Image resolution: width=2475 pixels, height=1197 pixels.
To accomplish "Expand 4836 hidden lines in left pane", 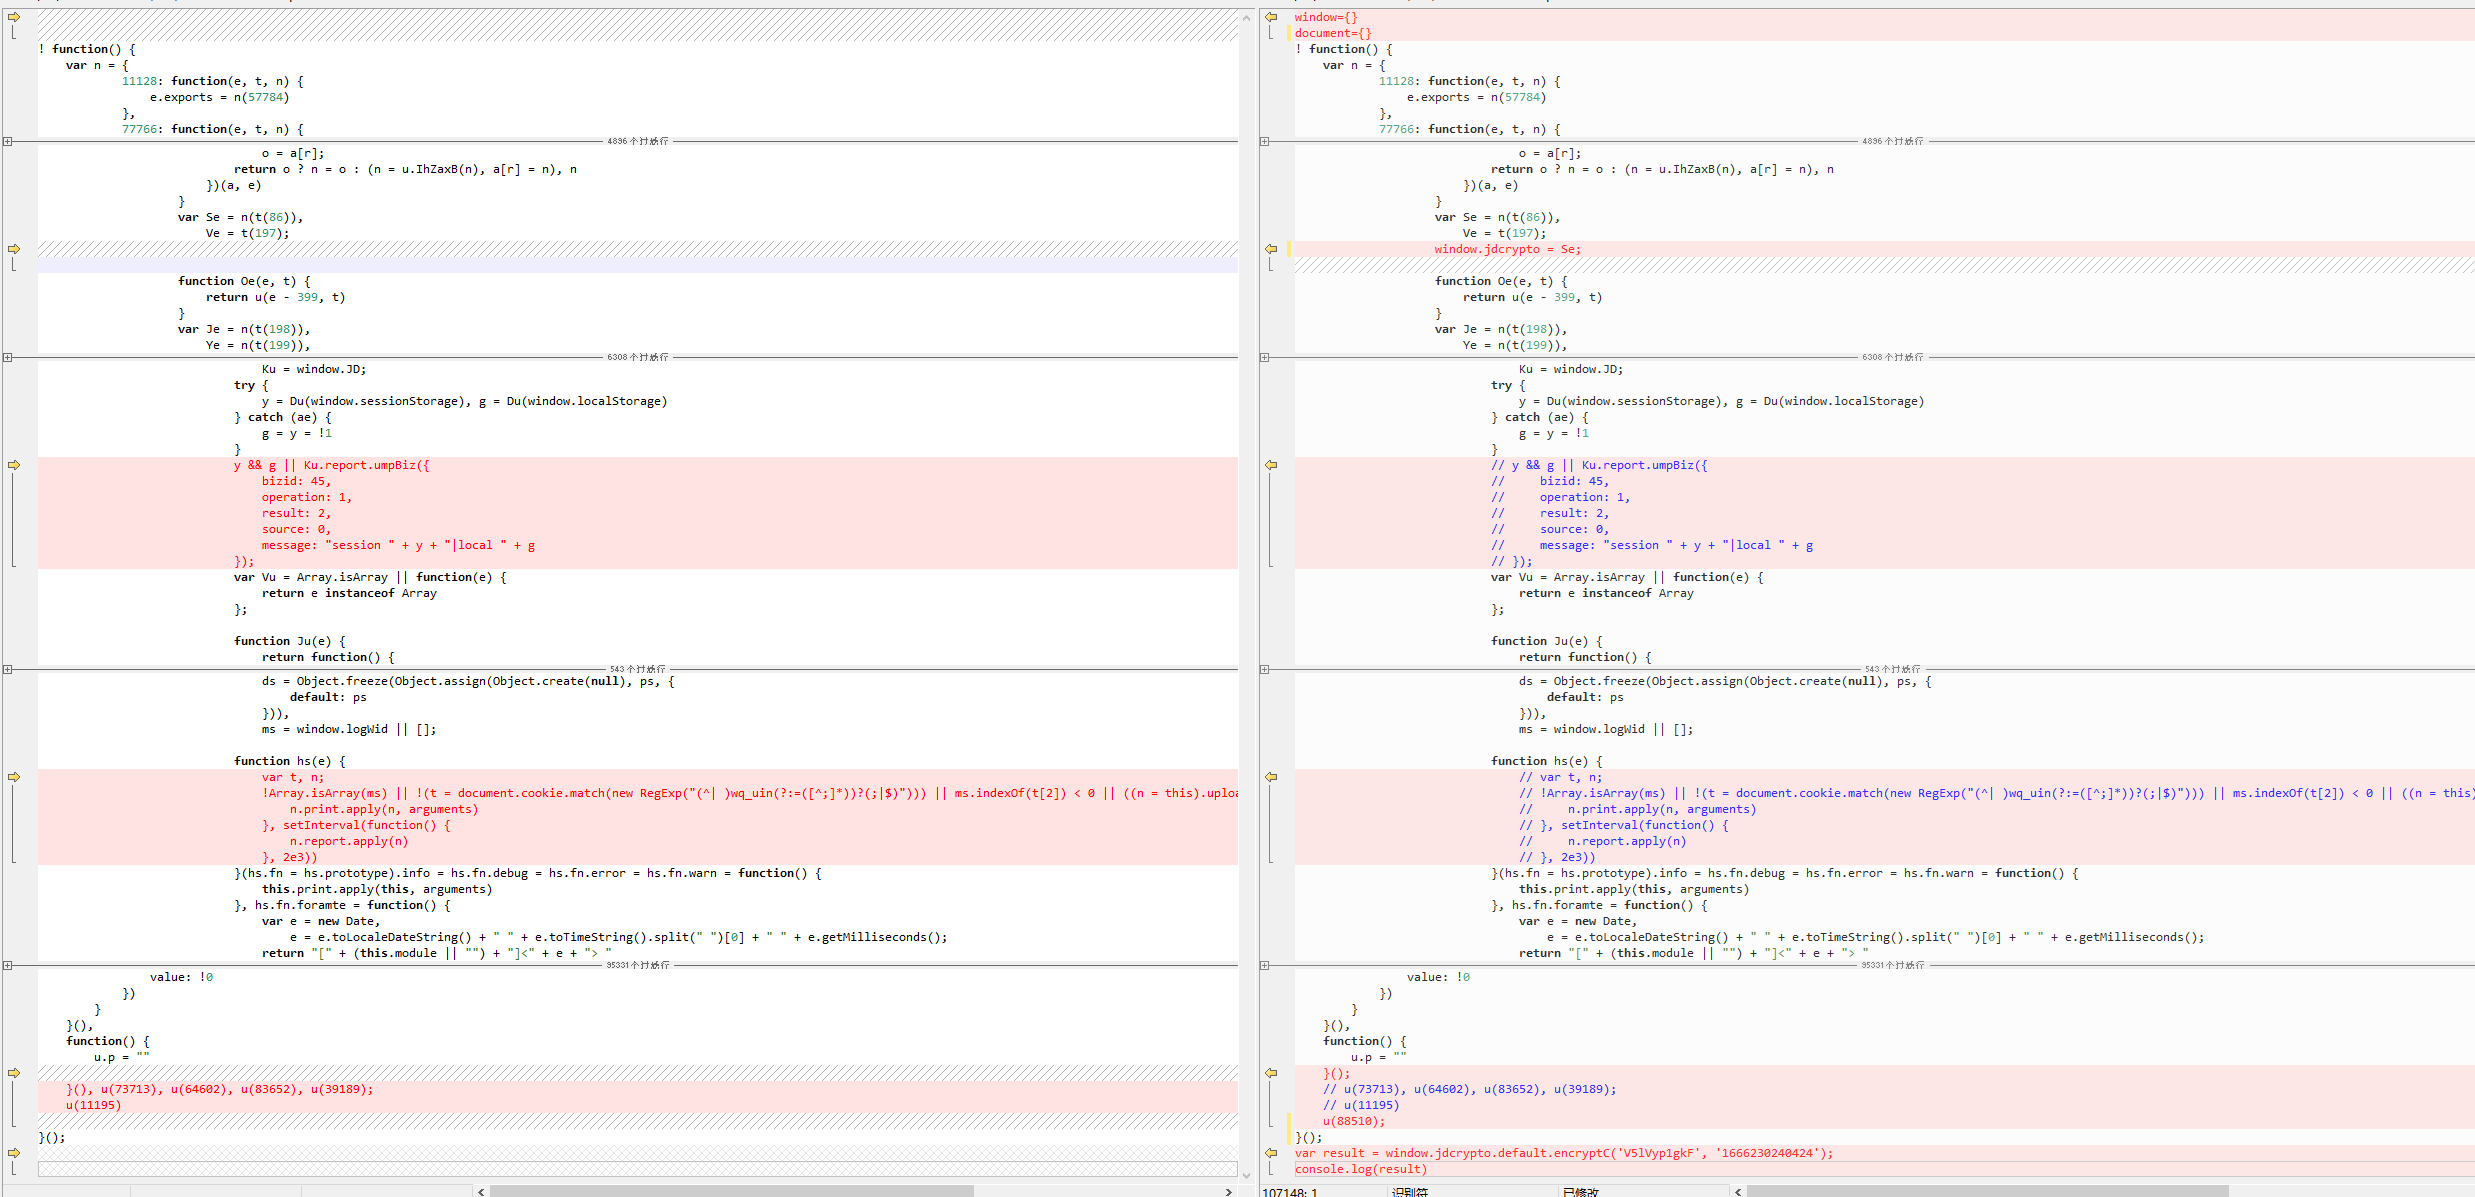I will click(x=8, y=141).
